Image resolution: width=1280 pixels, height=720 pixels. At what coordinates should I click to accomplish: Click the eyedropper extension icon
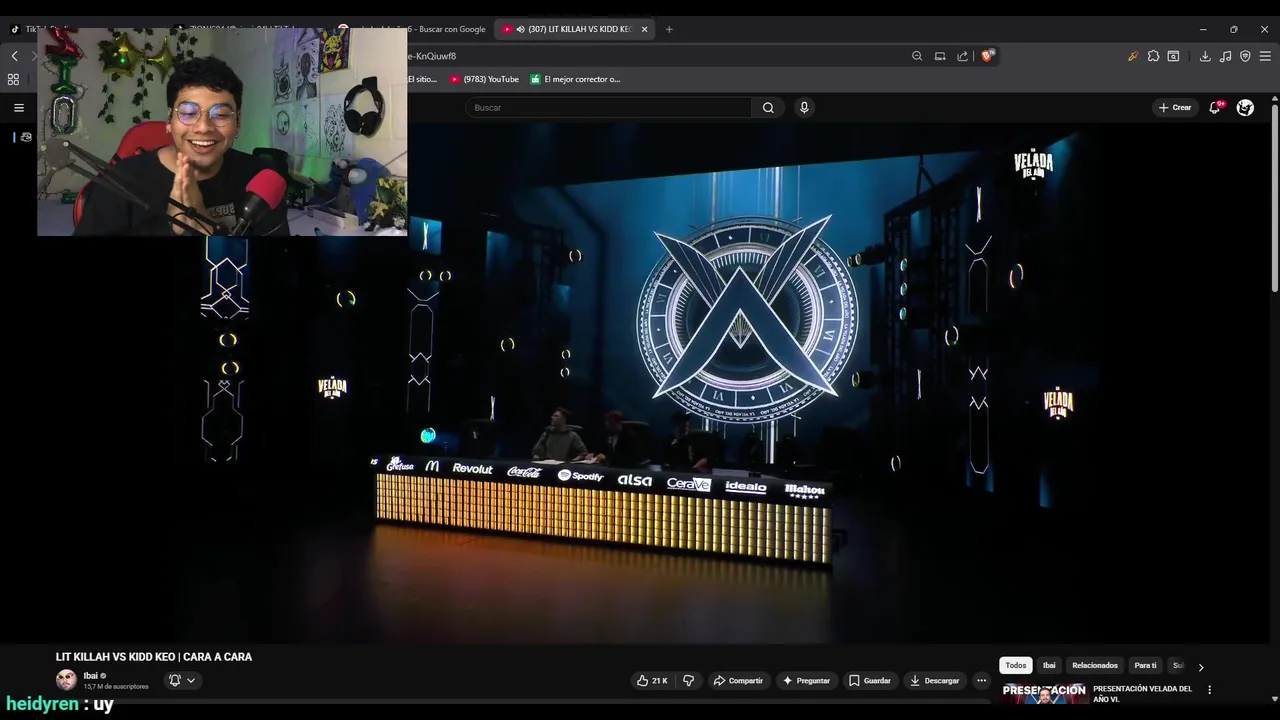[1133, 56]
